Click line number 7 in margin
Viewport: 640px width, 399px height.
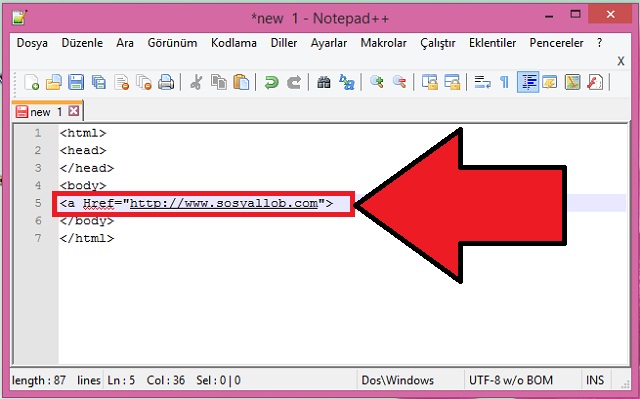[38, 238]
